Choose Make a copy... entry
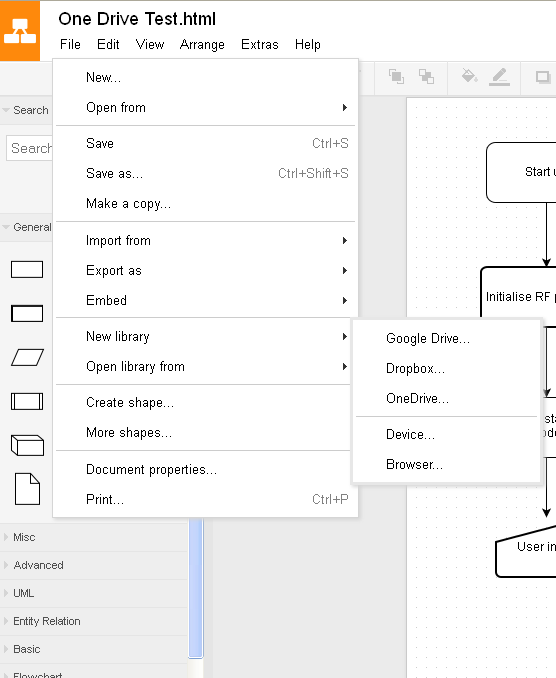Image resolution: width=556 pixels, height=678 pixels. point(205,203)
